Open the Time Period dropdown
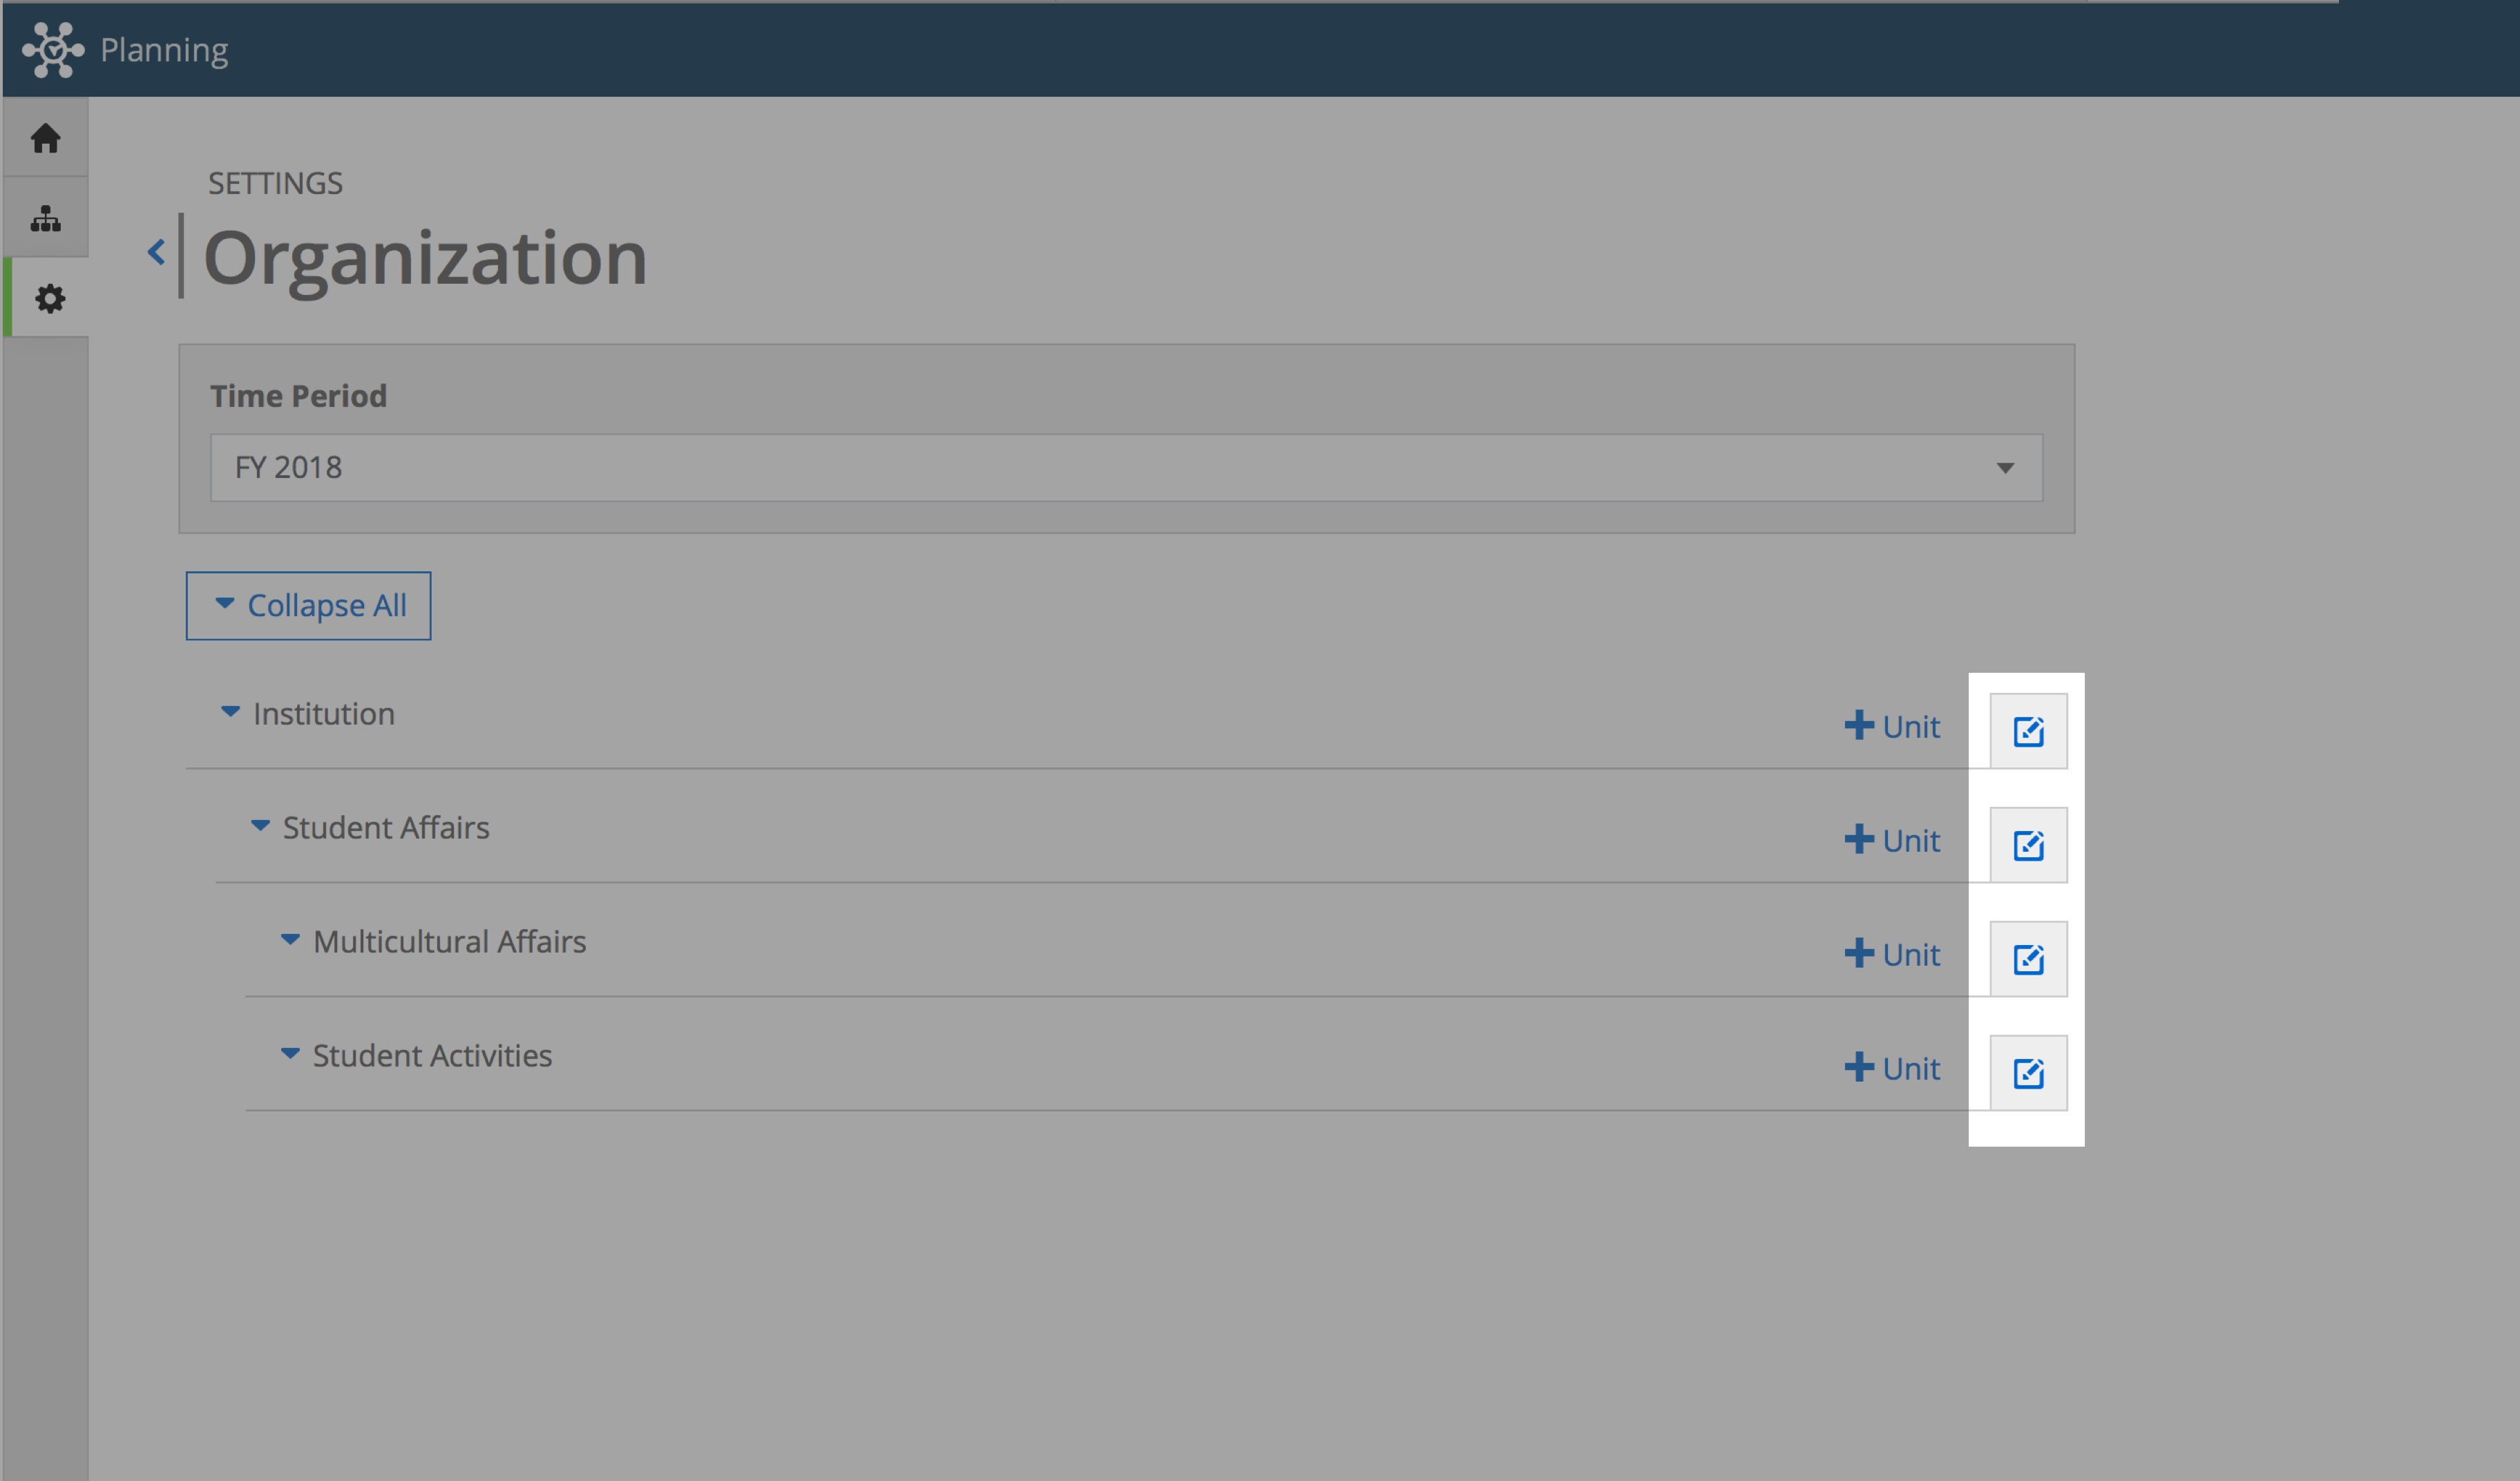2520x1481 pixels. pyautogui.click(x=1126, y=467)
